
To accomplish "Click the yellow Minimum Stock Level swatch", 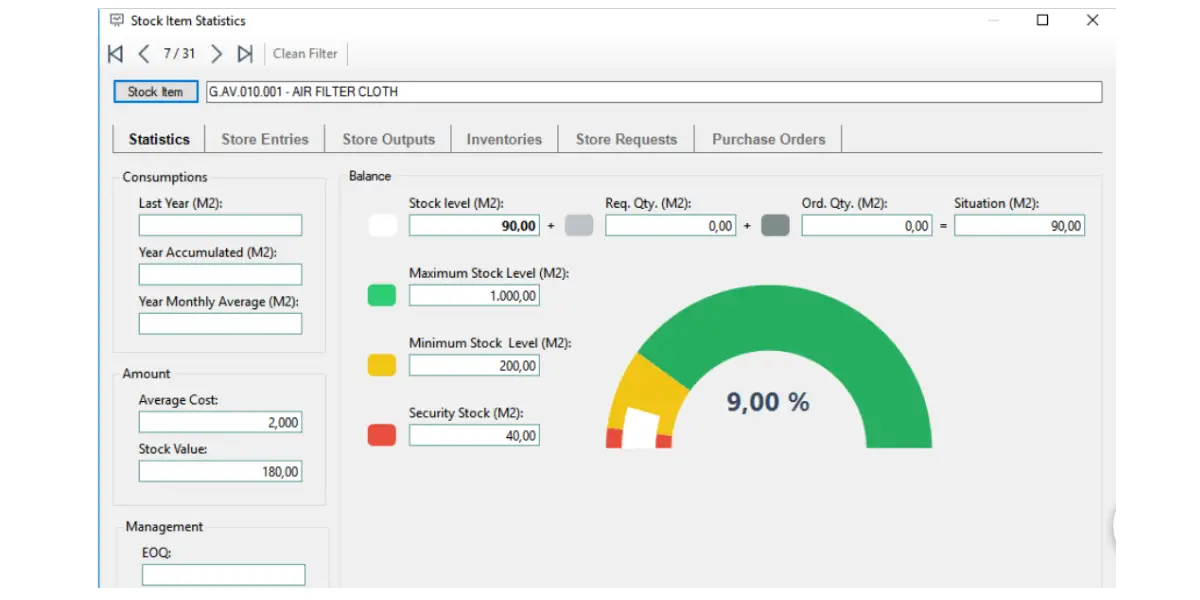I will tap(382, 365).
